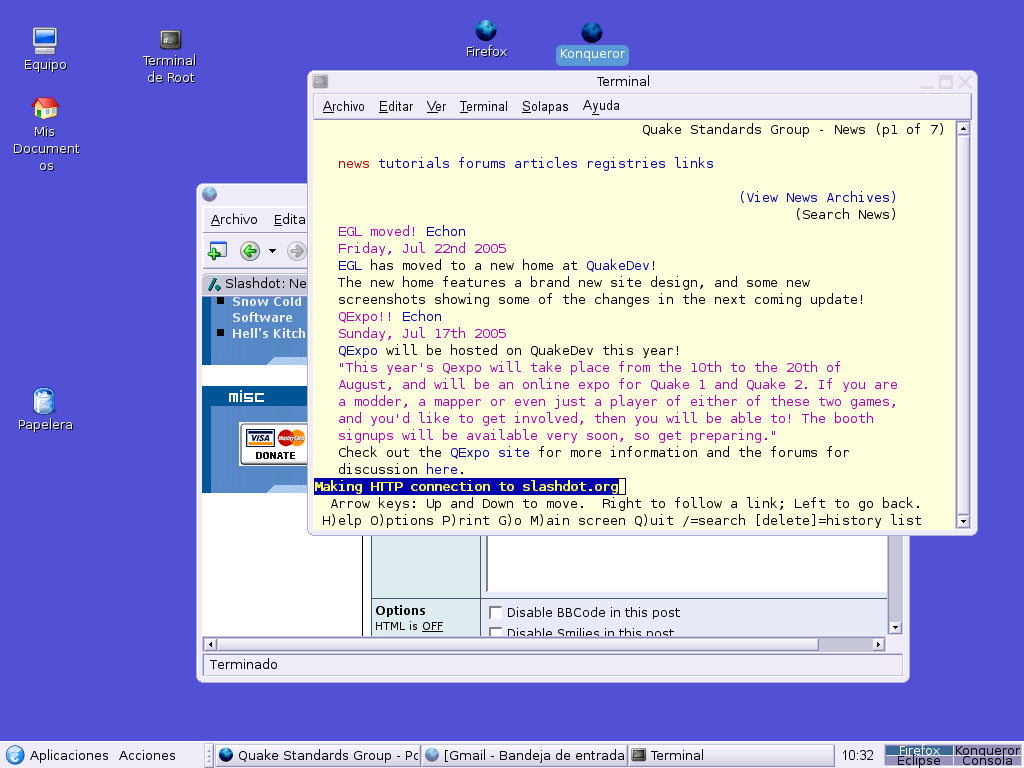Click Konqueror horizontal scrollbar right arrow
Image resolution: width=1024 pixels, height=768 pixels.
878,645
